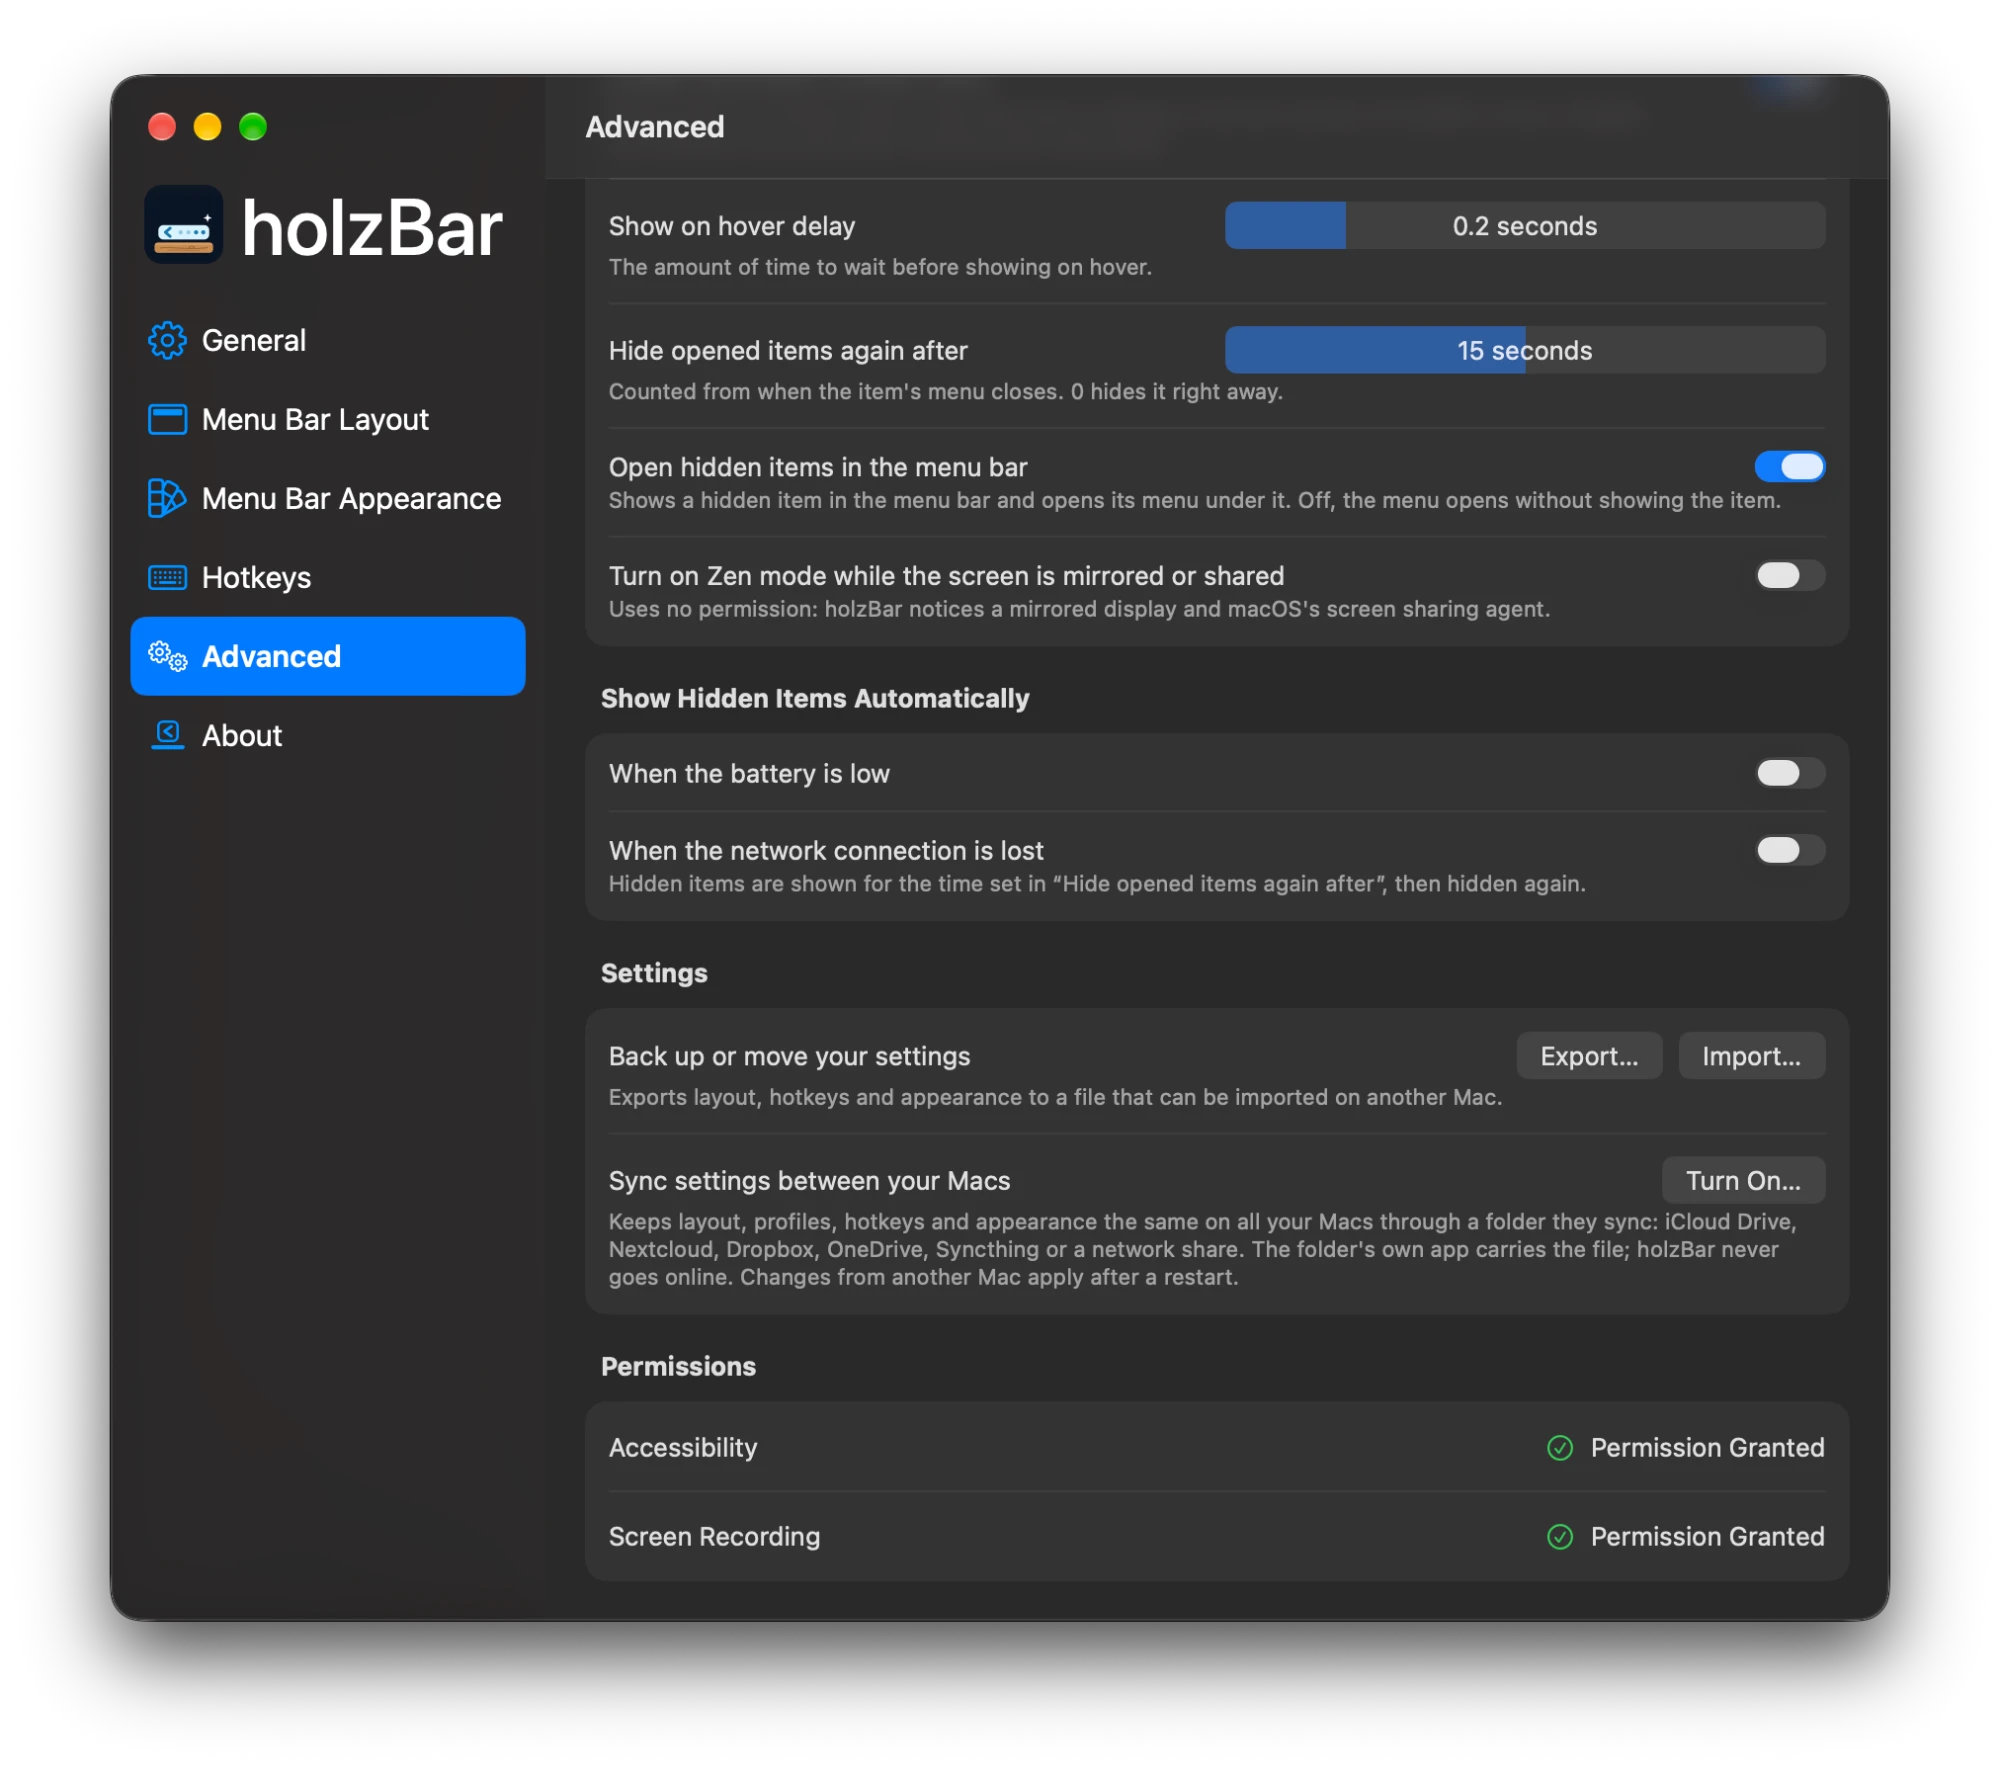Screen dimensions: 2000x1767
Task: Click the holzBar app logo icon
Action: tap(184, 225)
